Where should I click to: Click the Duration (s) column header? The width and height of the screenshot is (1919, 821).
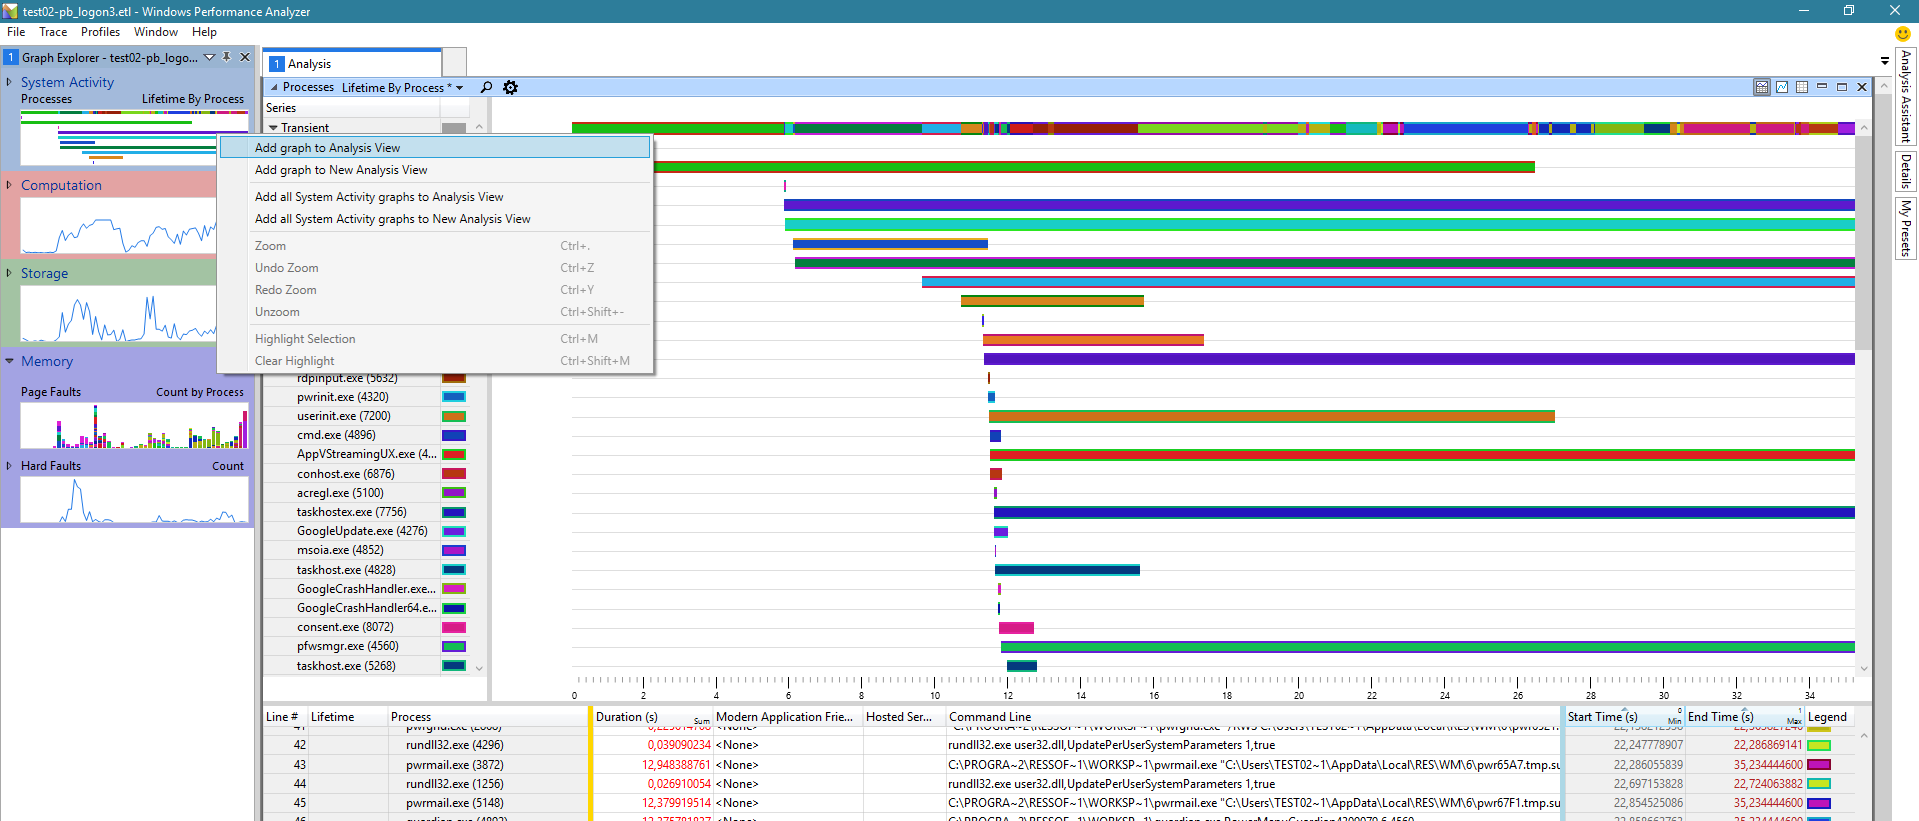(627, 717)
